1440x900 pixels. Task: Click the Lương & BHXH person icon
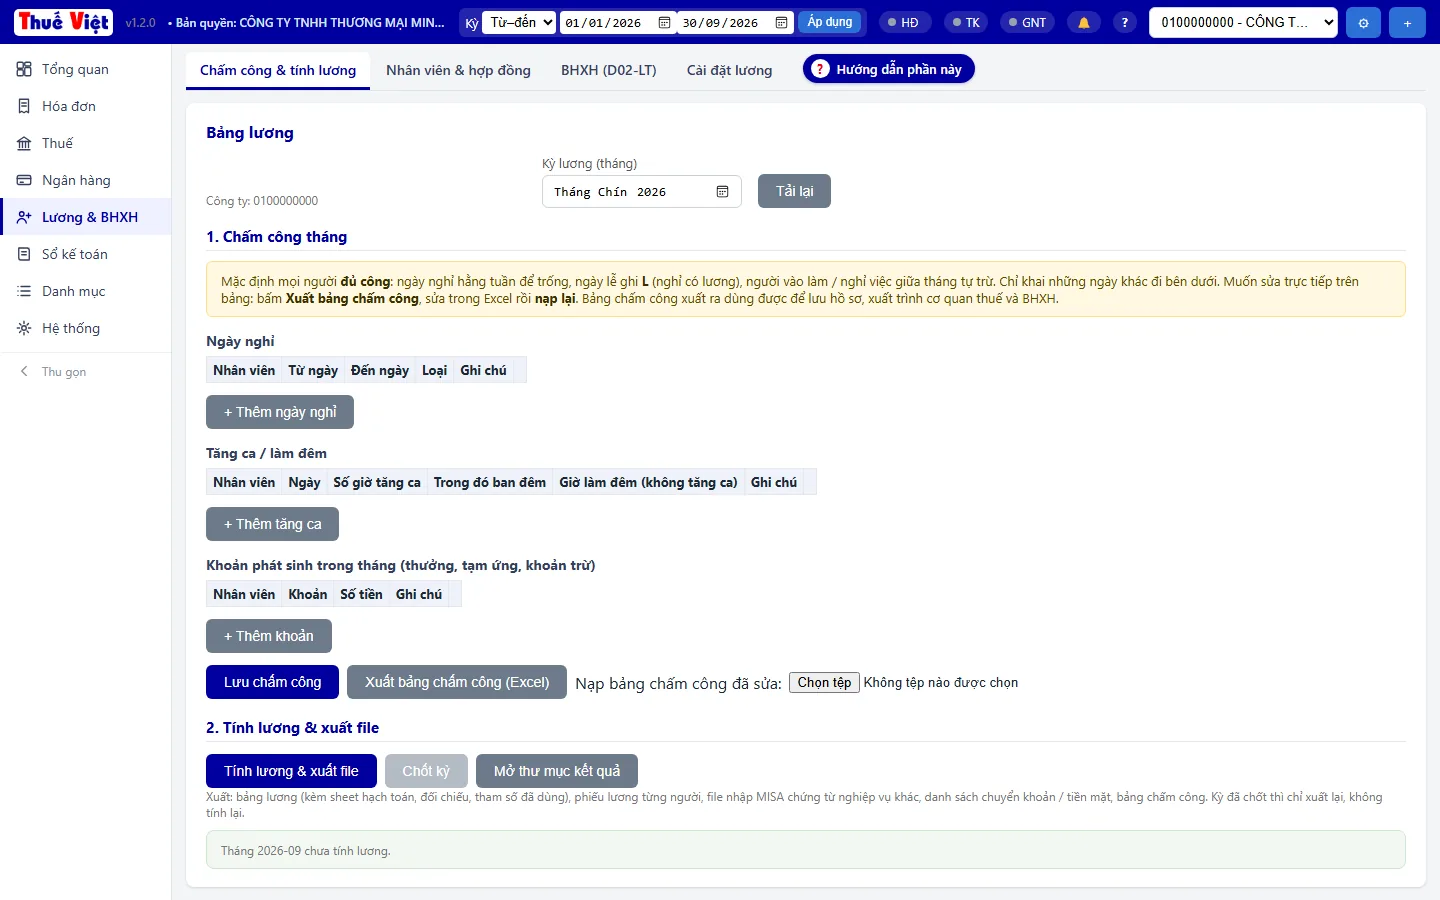click(x=24, y=217)
